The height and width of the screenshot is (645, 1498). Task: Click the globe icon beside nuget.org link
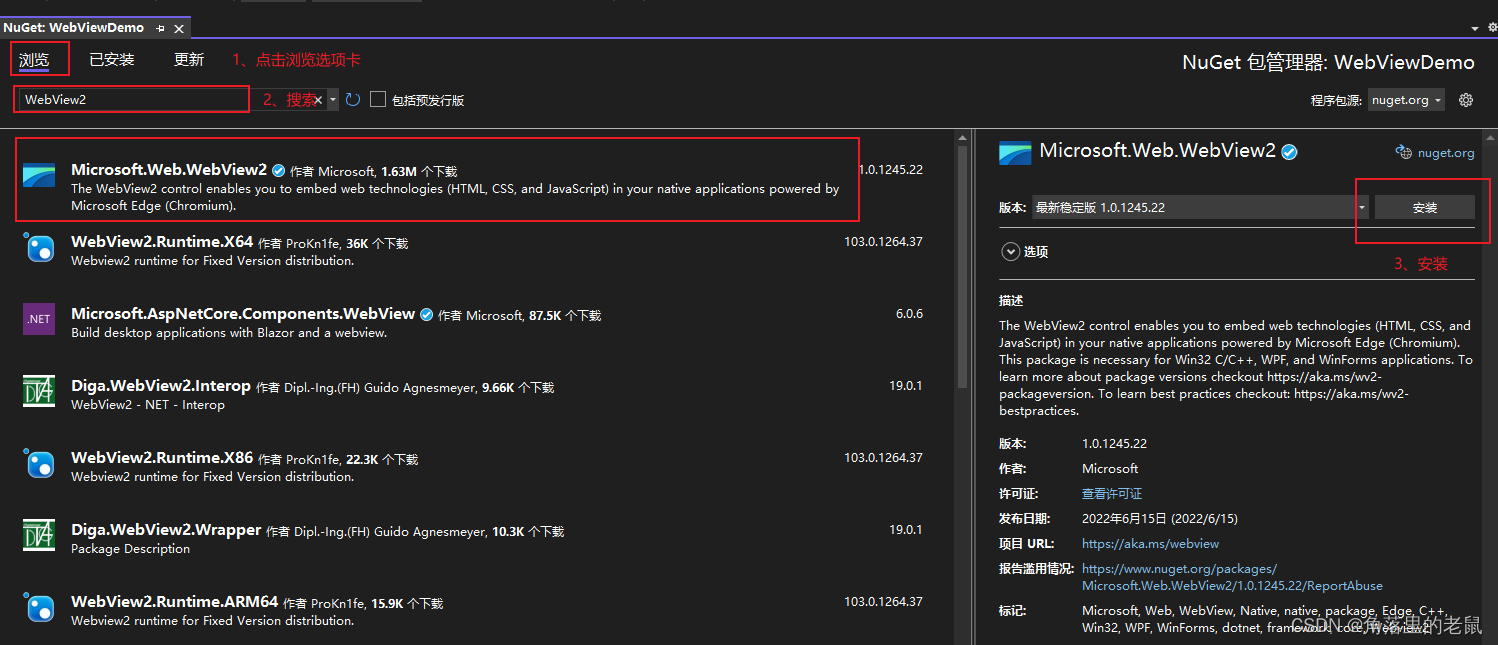click(x=1403, y=153)
